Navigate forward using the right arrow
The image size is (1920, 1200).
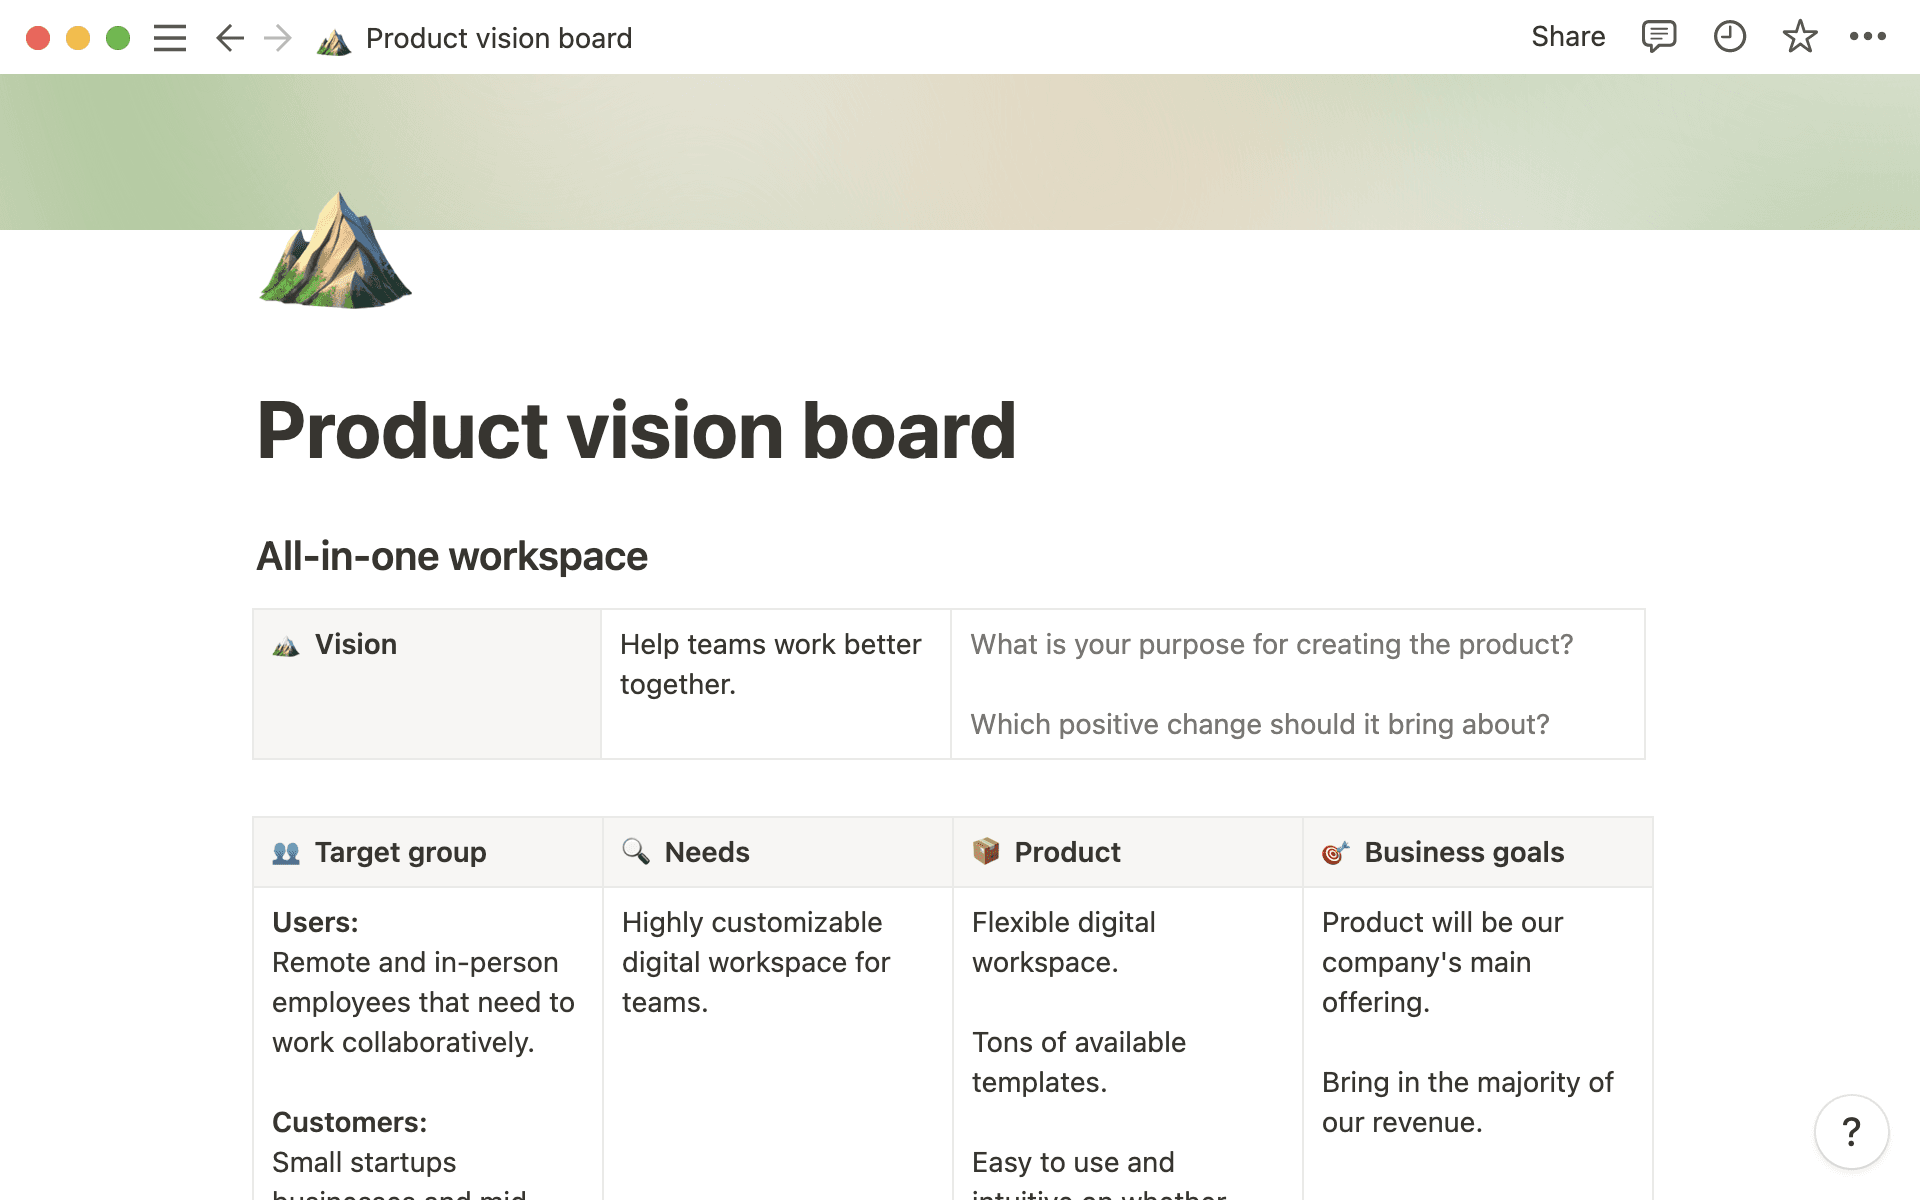[277, 37]
